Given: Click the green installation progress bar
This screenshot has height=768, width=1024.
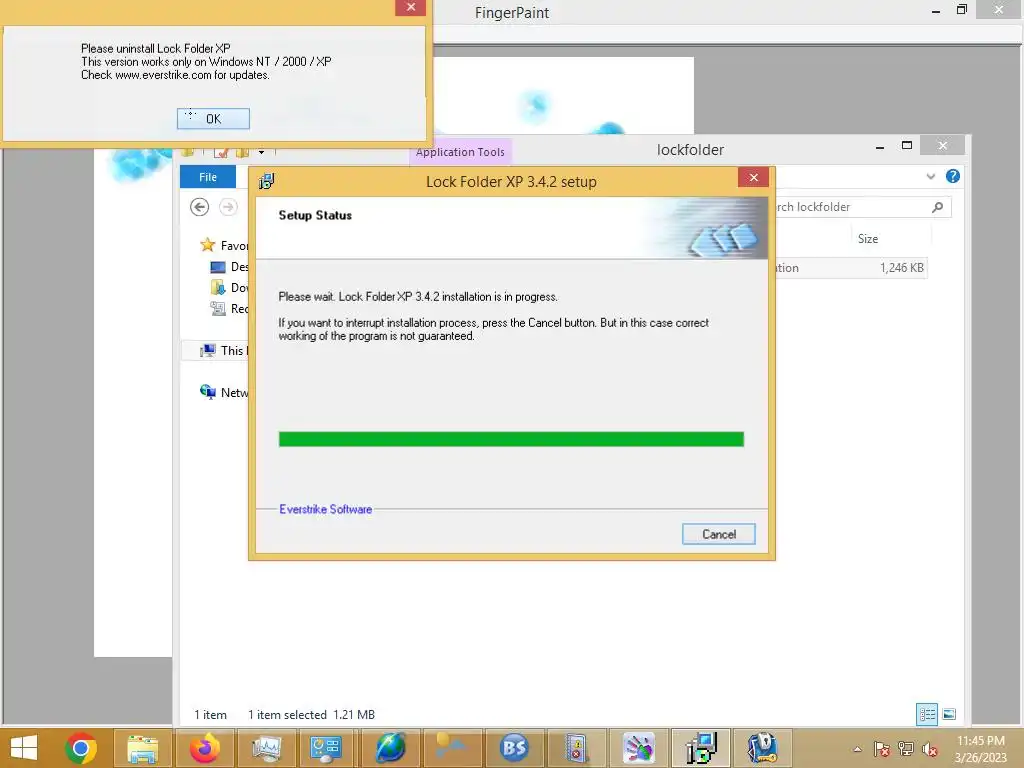Looking at the screenshot, I should click(x=511, y=439).
